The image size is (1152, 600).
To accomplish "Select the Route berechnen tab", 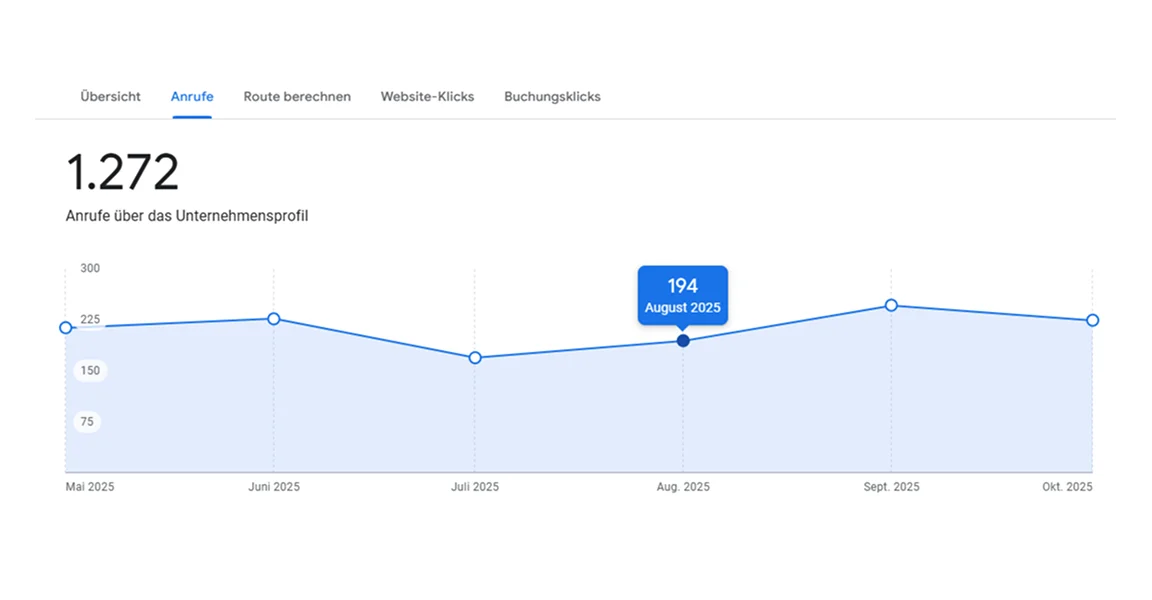I will (x=297, y=96).
